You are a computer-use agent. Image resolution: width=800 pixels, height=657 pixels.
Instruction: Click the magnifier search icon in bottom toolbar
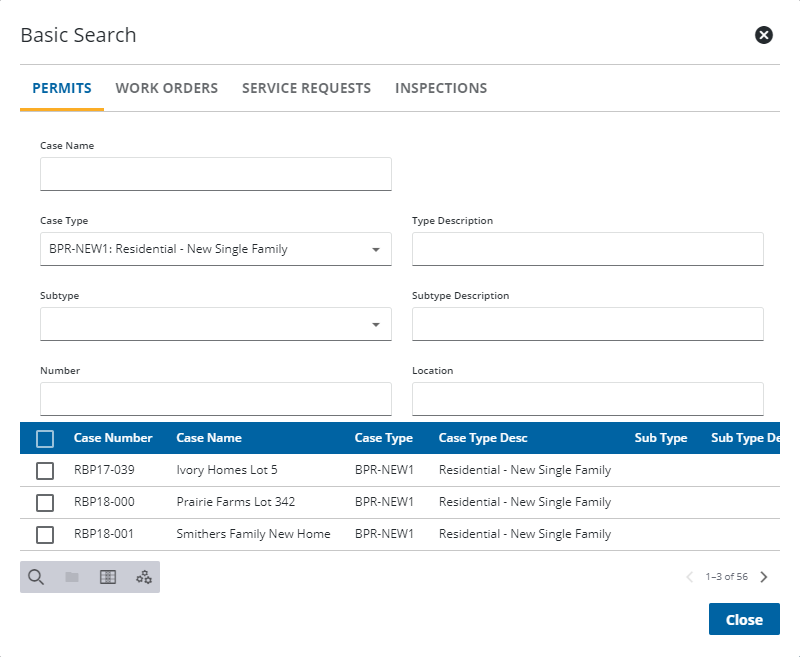36,577
